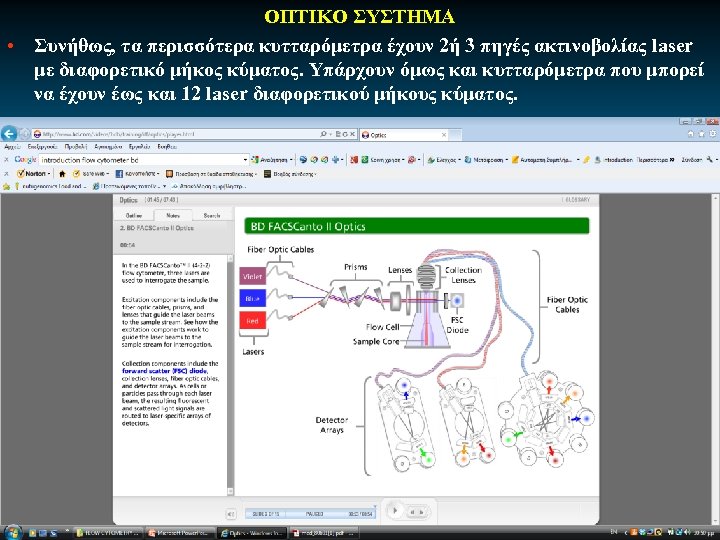
Task: Open the identity safe toolbar dropdown right of Facebook
Action: tap(211, 174)
